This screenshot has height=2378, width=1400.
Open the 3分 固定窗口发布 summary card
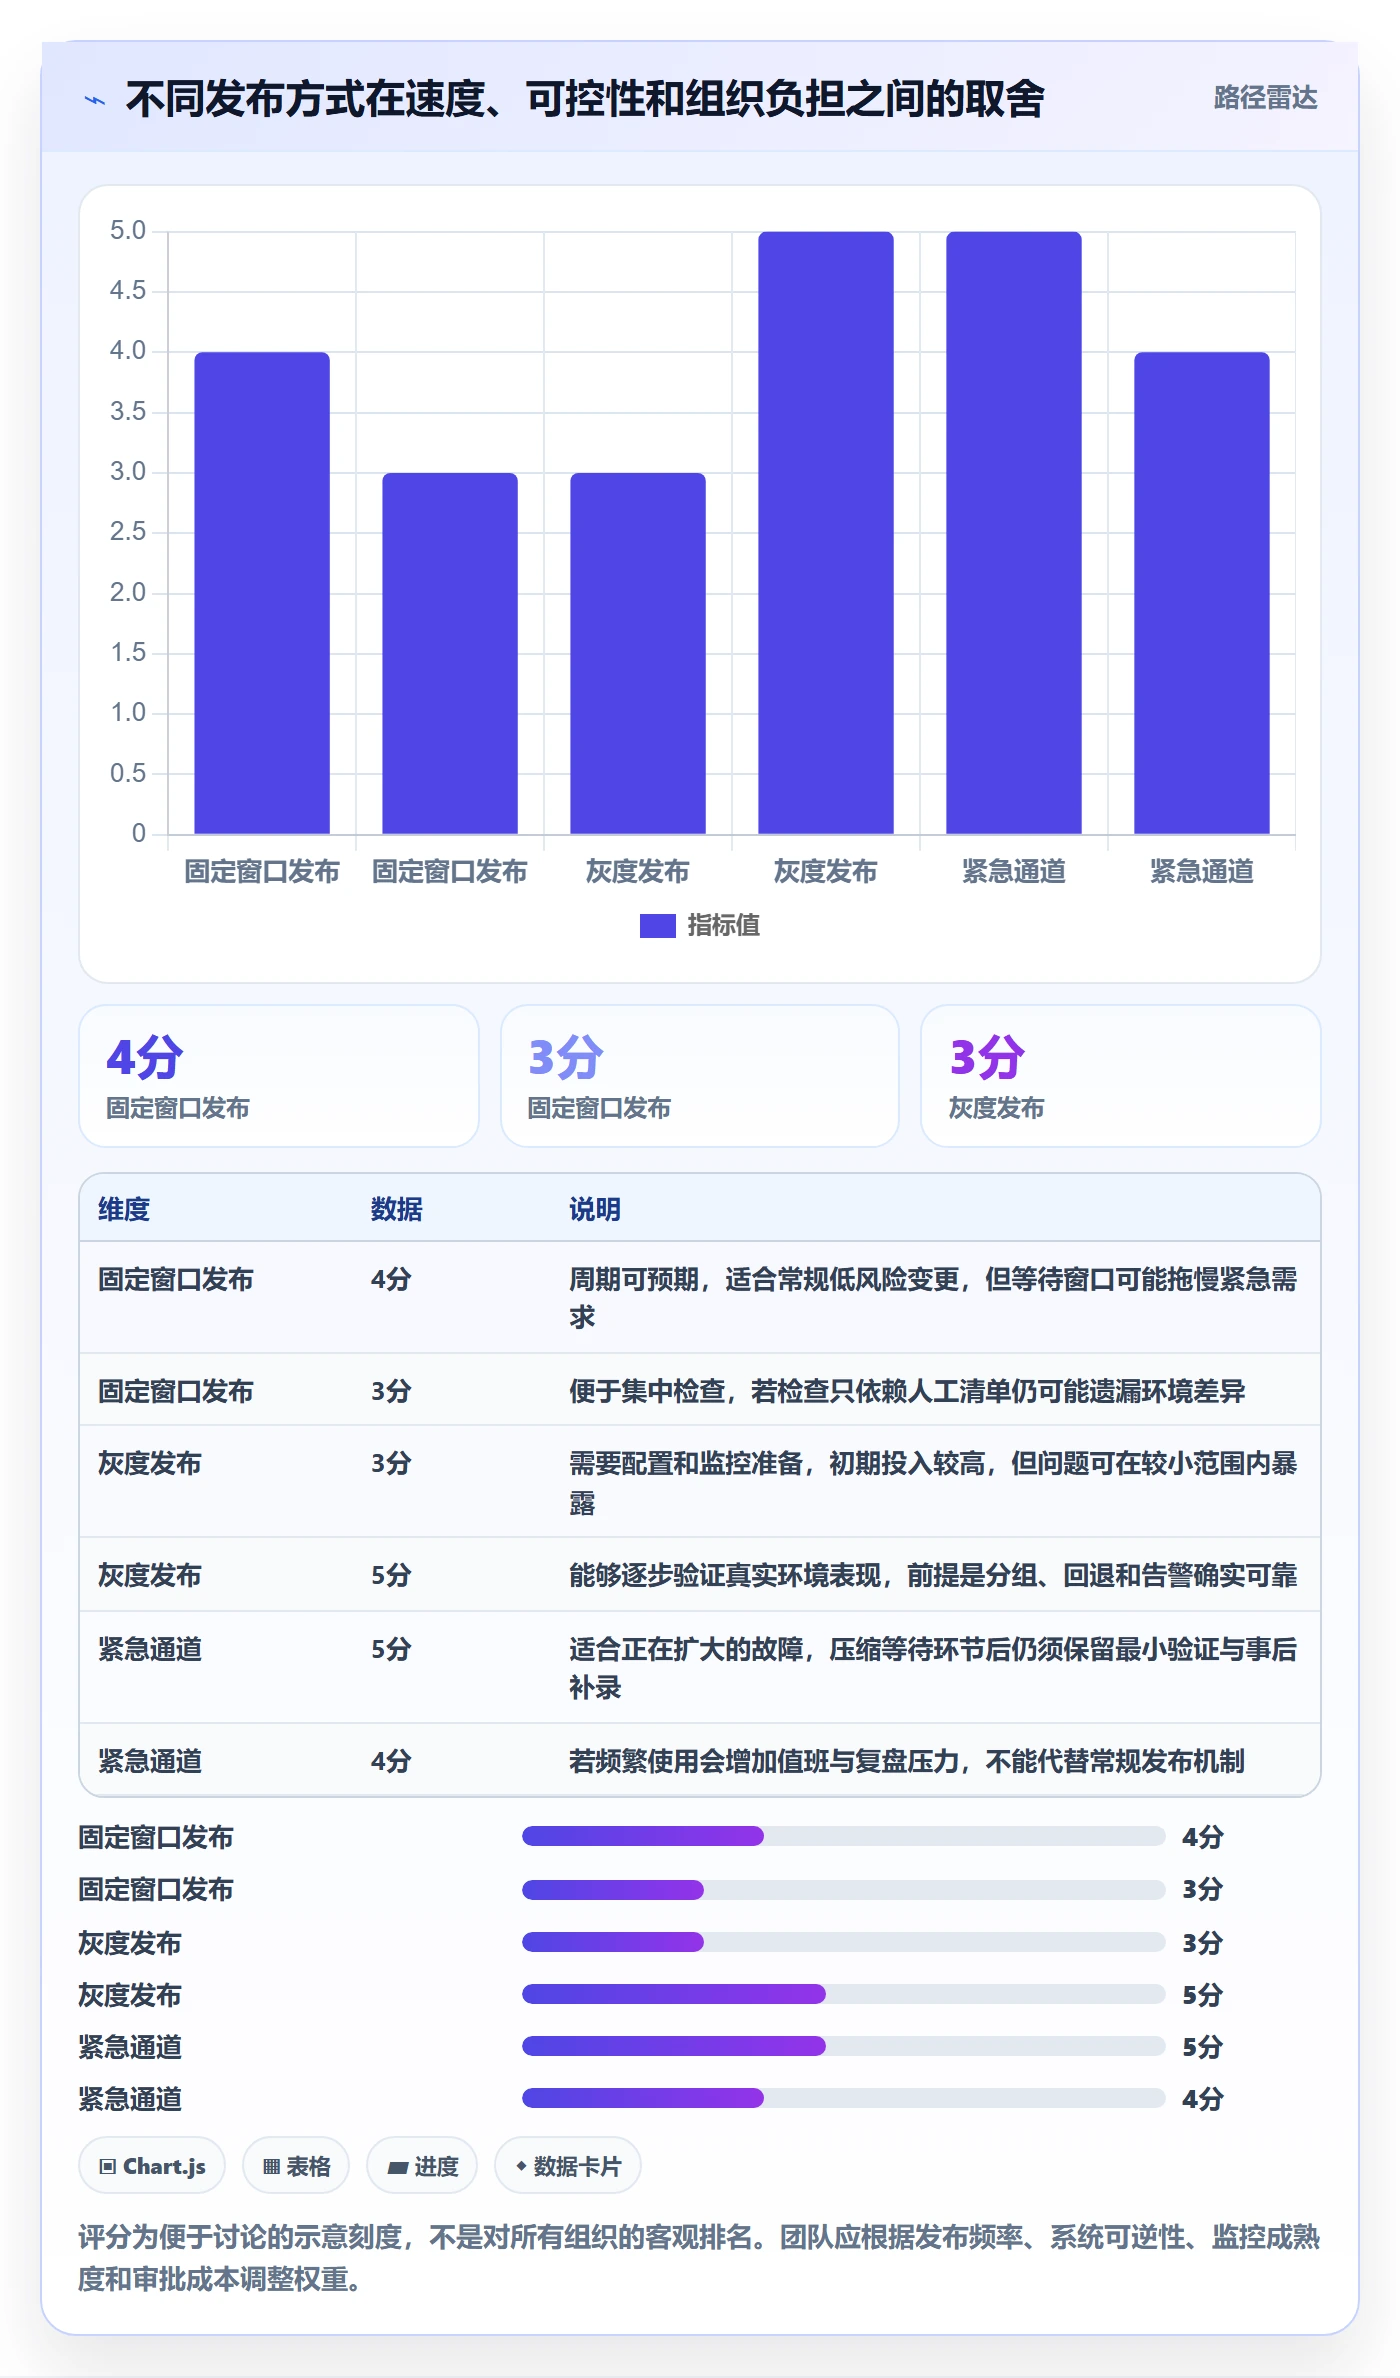tap(700, 1076)
